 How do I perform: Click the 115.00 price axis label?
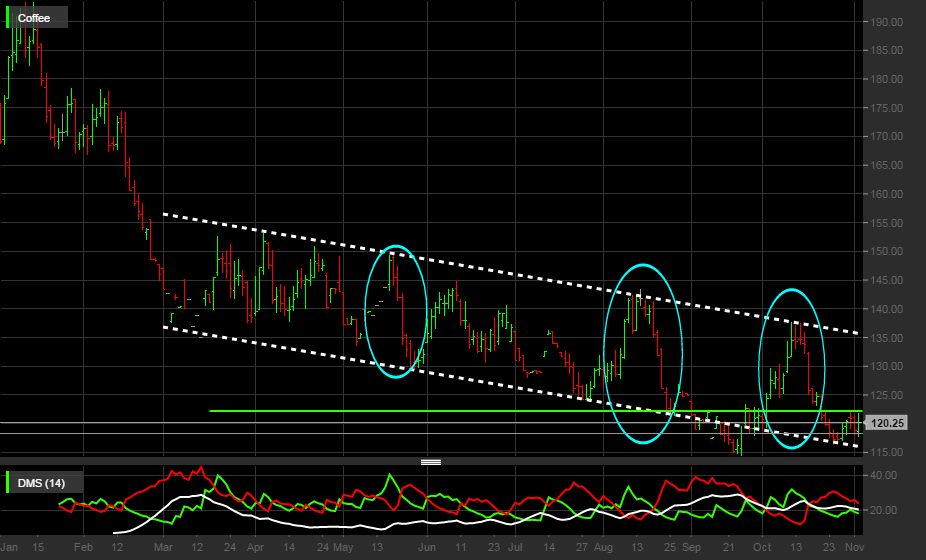tap(886, 452)
